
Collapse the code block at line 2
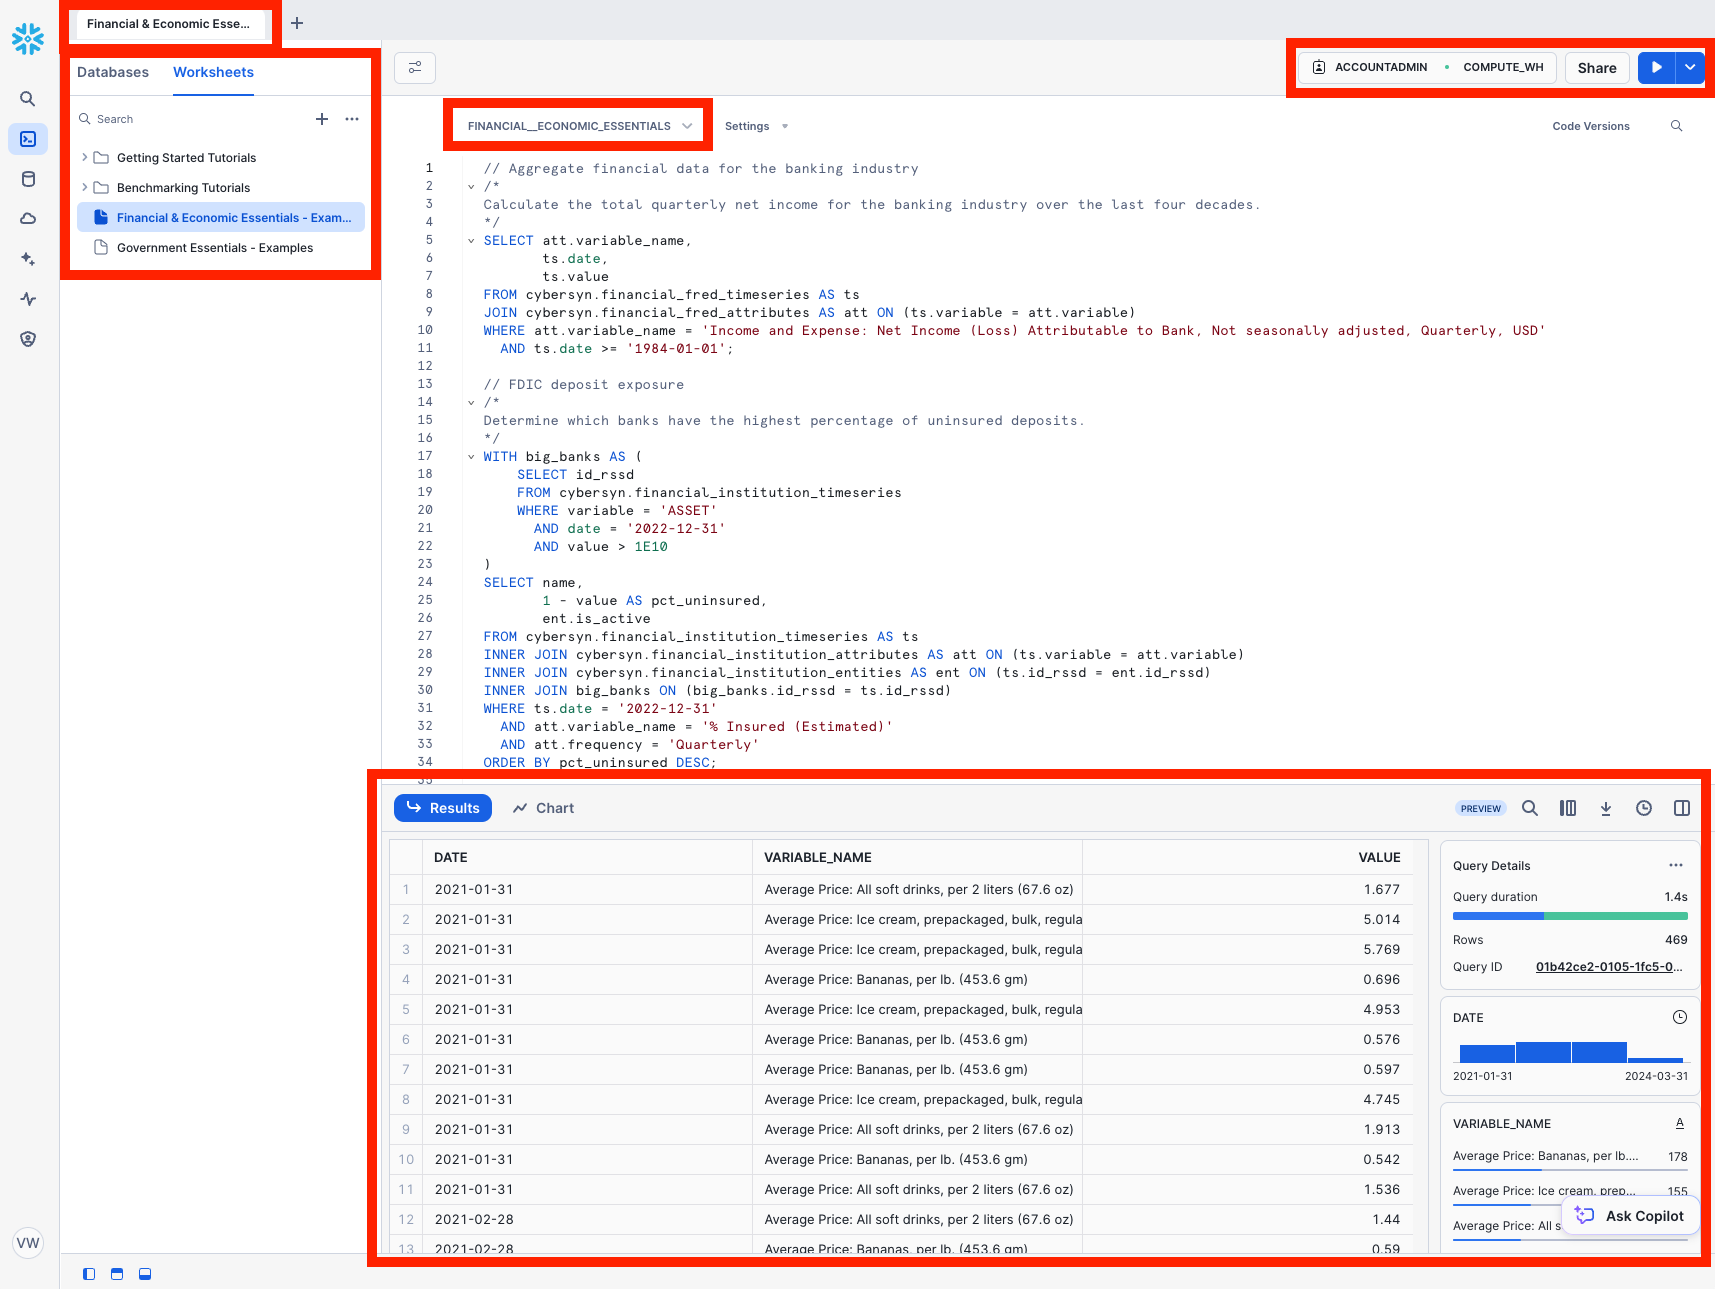pos(470,185)
